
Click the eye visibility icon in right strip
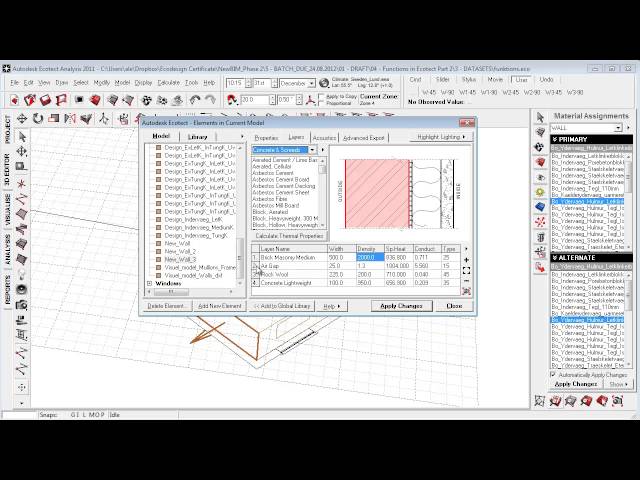(540, 178)
